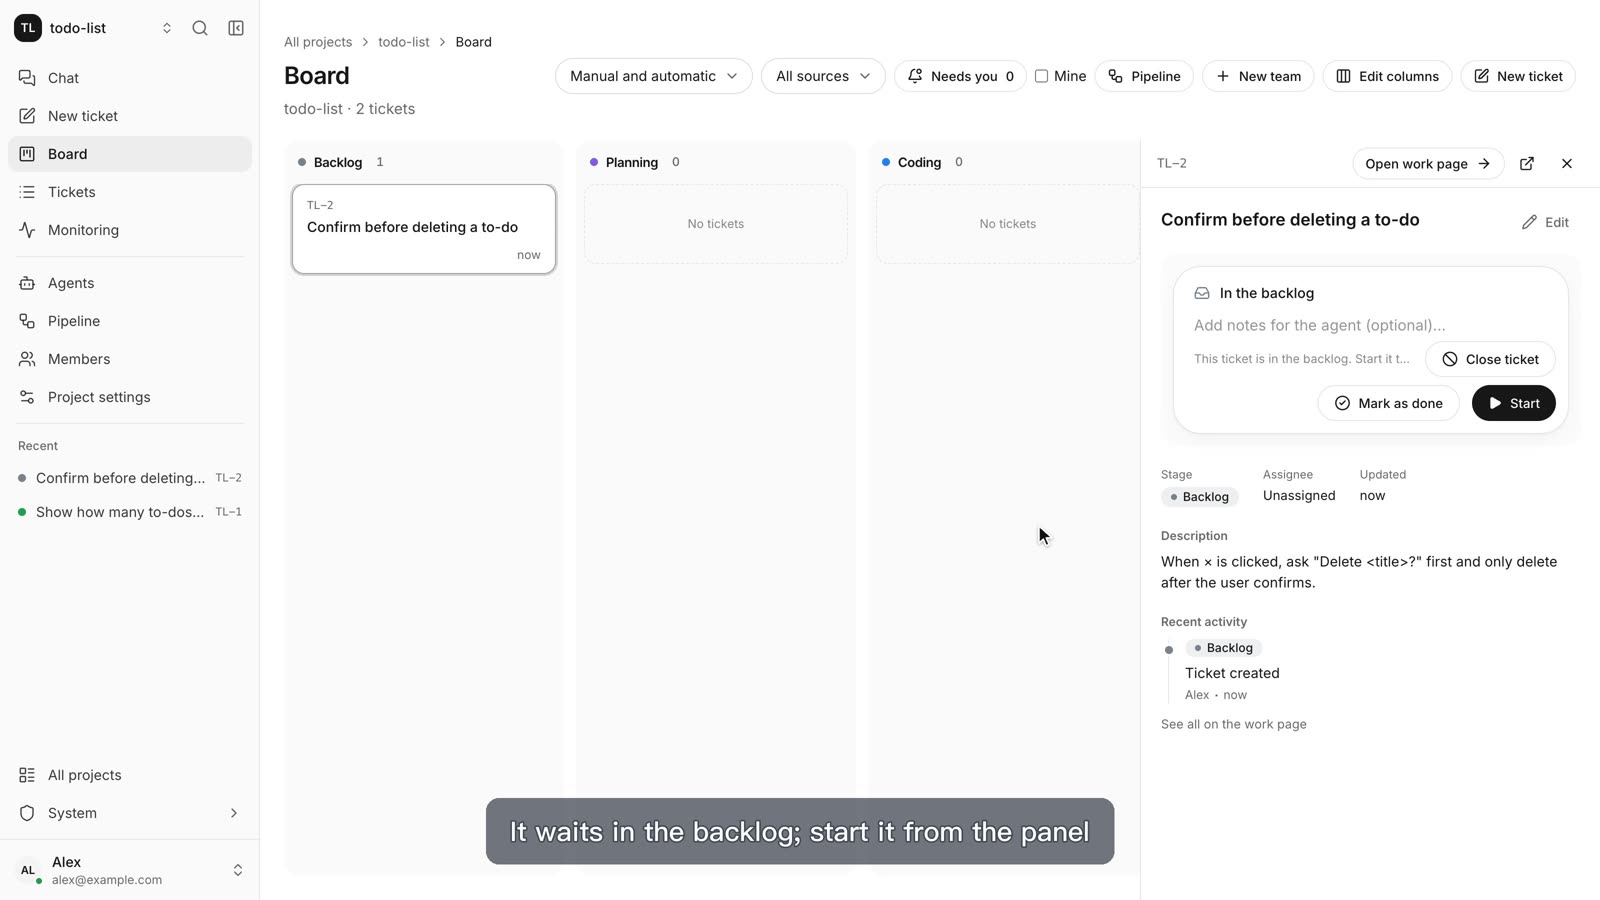Image resolution: width=1600 pixels, height=900 pixels.
Task: Open the Alex account menu
Action: pos(130,870)
